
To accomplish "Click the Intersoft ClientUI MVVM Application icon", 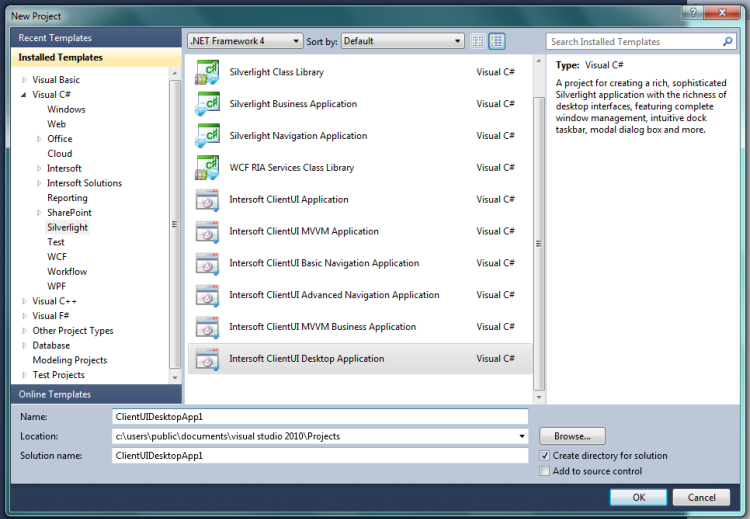I will click(x=207, y=232).
